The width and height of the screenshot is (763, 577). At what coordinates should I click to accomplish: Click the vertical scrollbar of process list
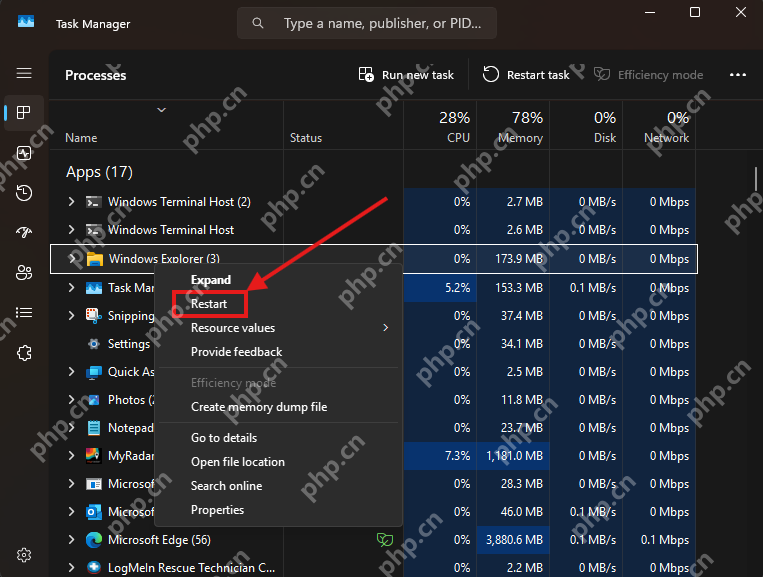[x=756, y=179]
